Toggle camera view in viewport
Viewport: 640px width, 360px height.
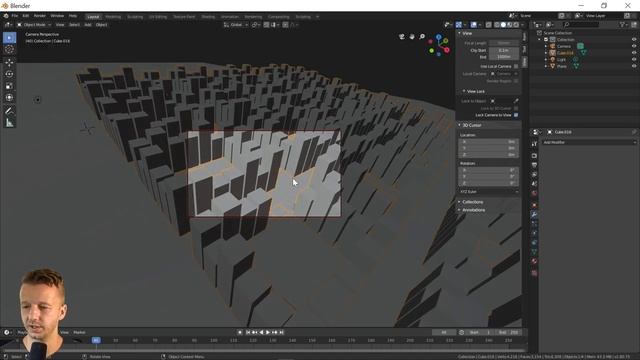pos(402,37)
